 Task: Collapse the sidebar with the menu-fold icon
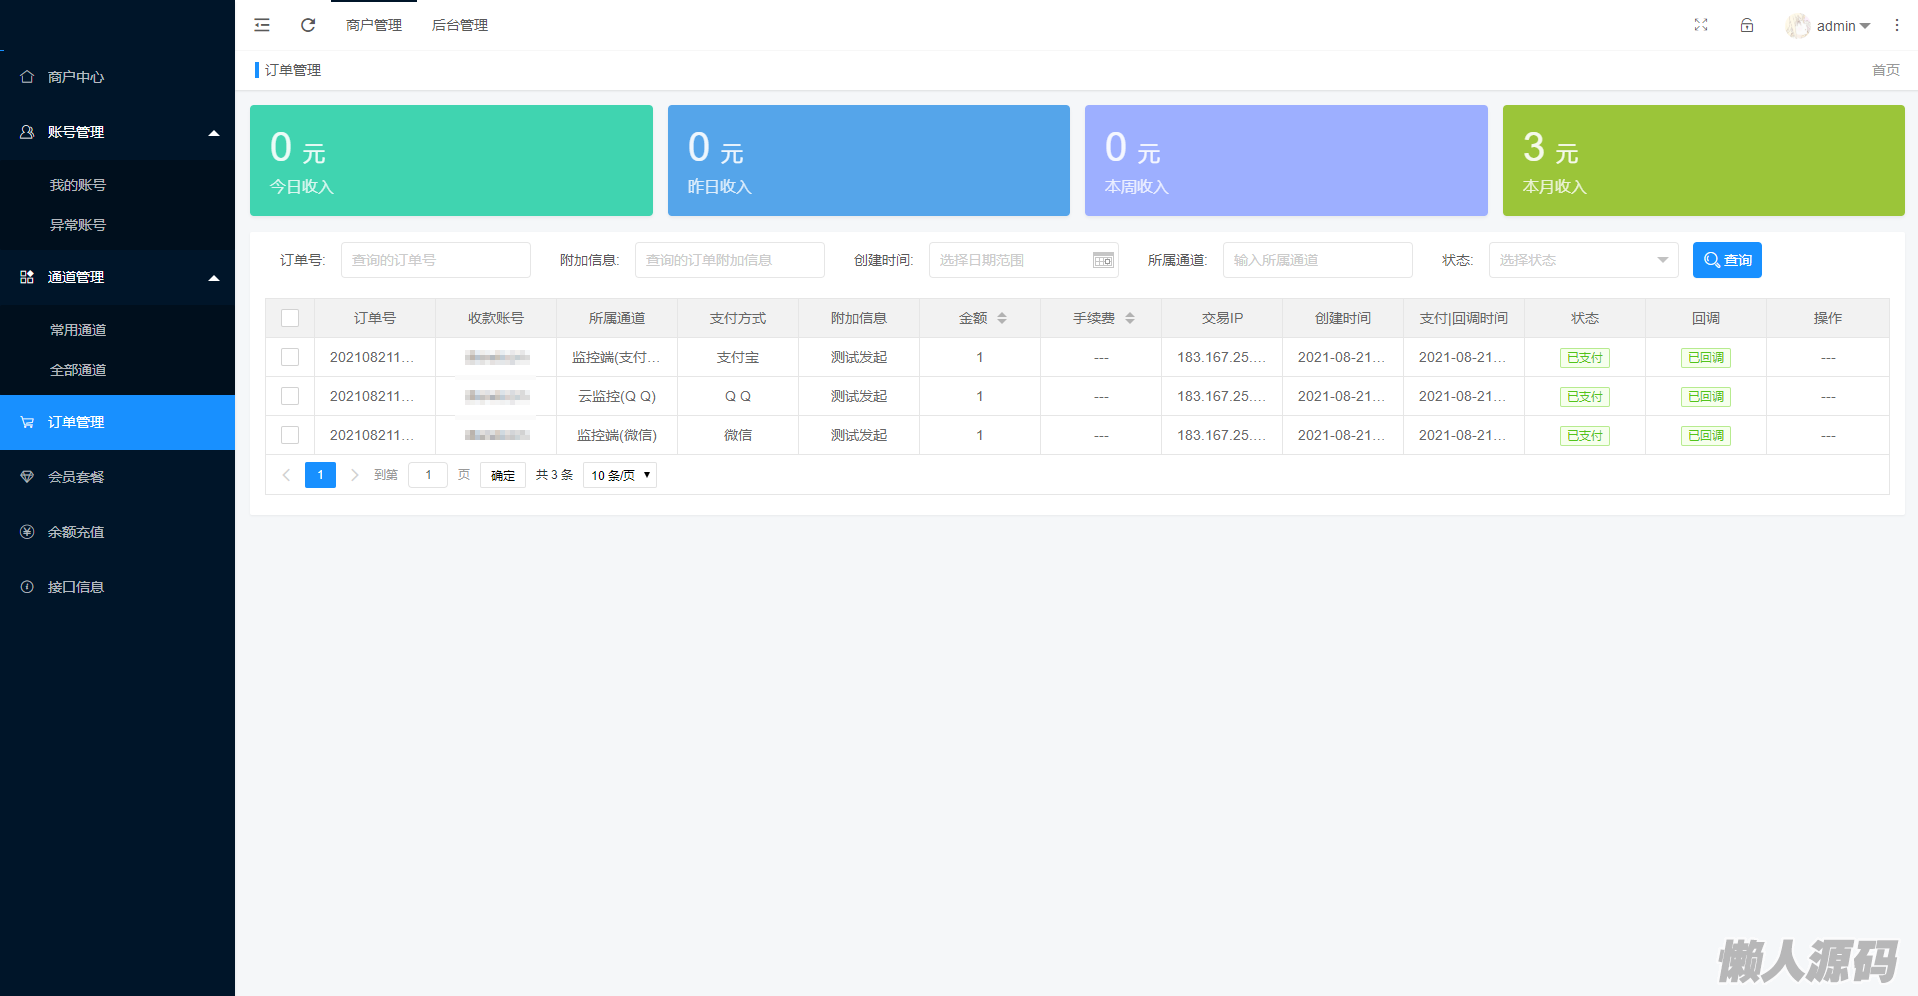(x=262, y=25)
